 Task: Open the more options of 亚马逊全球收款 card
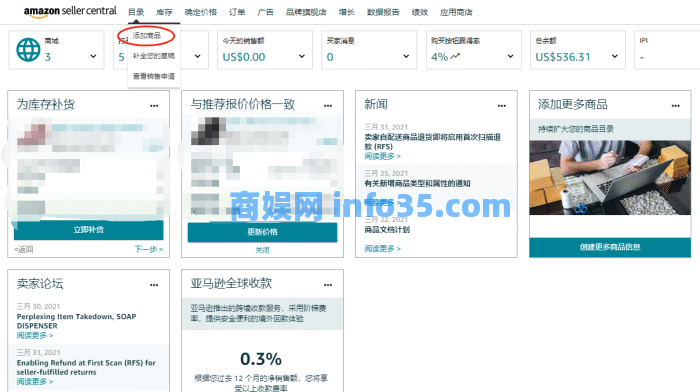click(x=328, y=285)
